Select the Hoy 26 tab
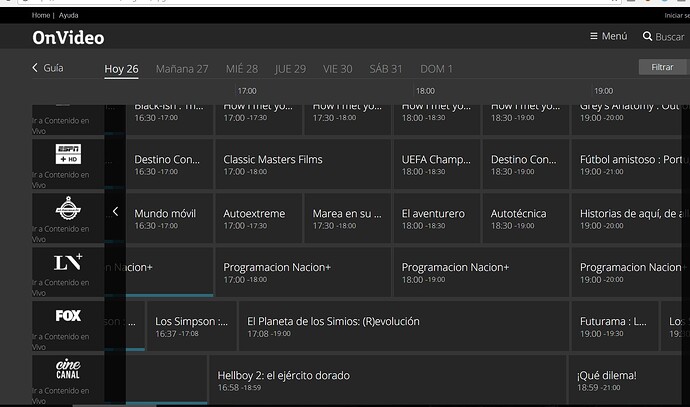The height and width of the screenshot is (407, 690). (121, 69)
